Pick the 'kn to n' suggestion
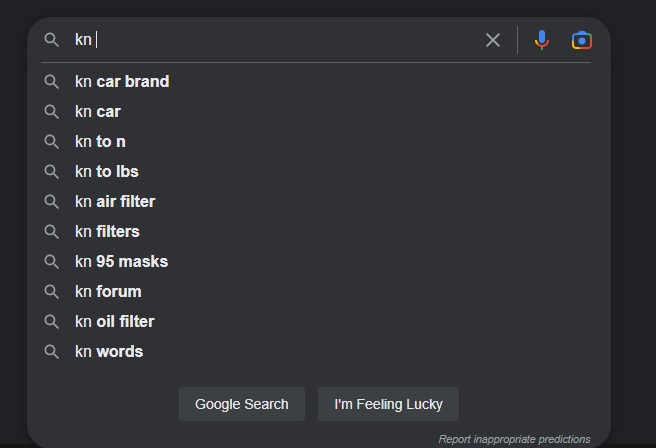This screenshot has height=448, width=656. pos(100,142)
